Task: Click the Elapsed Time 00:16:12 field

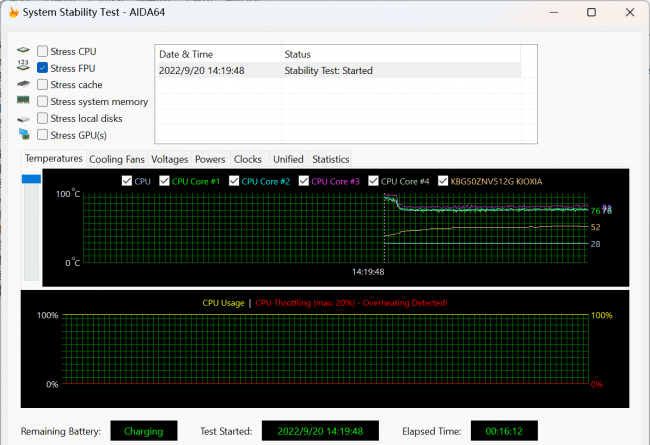Action: [504, 431]
